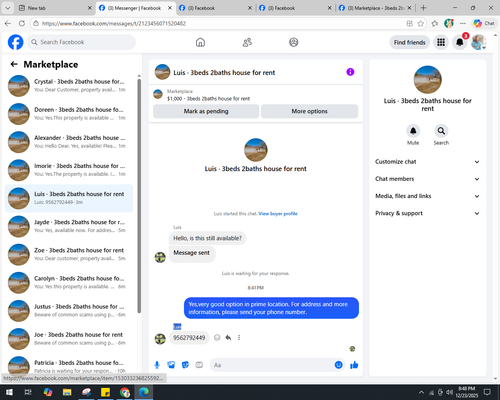
Task: Open Patricia's conversation
Action: (x=69, y=366)
